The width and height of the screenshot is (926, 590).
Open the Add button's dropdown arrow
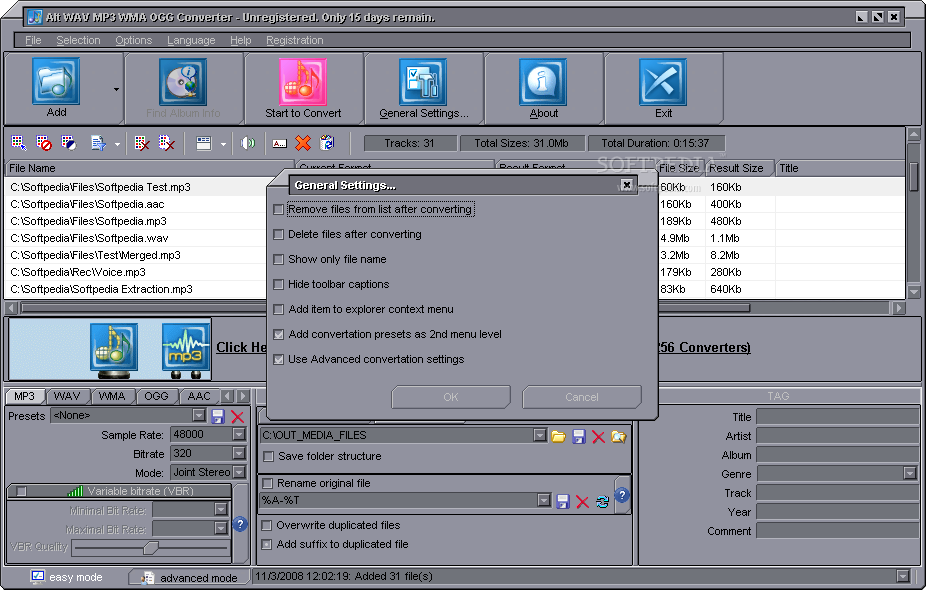click(116, 89)
